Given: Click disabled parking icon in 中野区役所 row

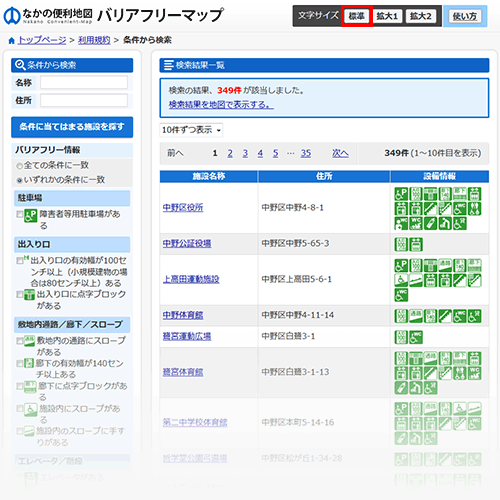Looking at the screenshot, I should click(x=401, y=194).
